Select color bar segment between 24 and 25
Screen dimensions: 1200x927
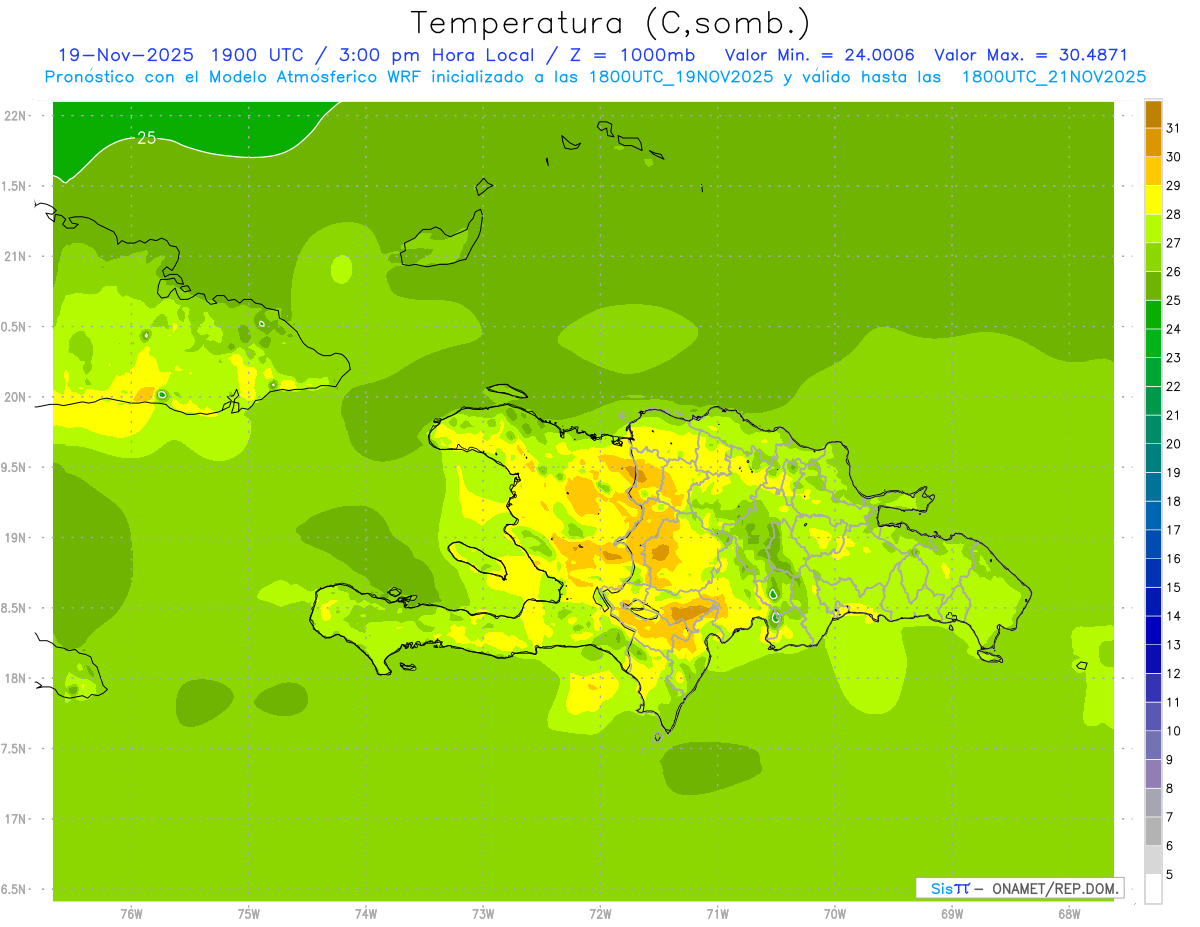[x=1153, y=315]
